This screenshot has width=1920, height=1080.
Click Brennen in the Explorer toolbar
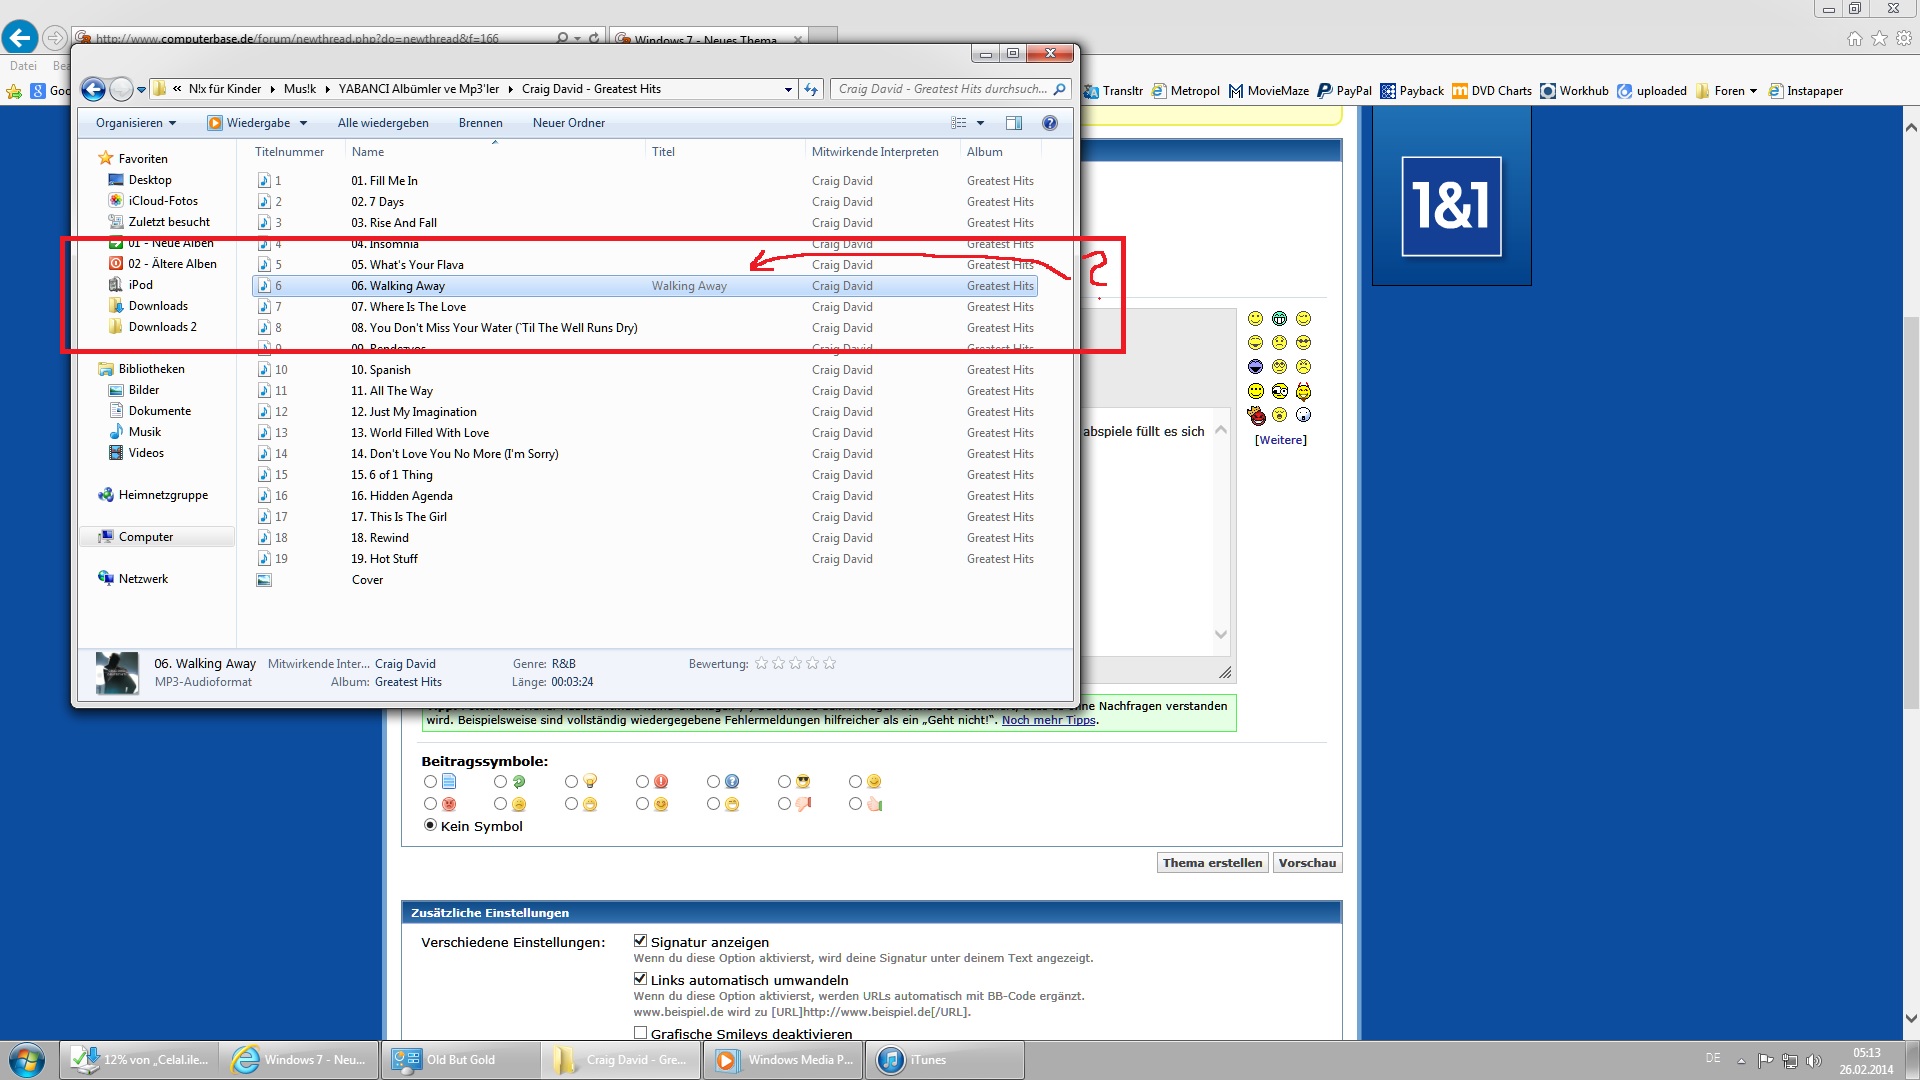[x=480, y=123]
